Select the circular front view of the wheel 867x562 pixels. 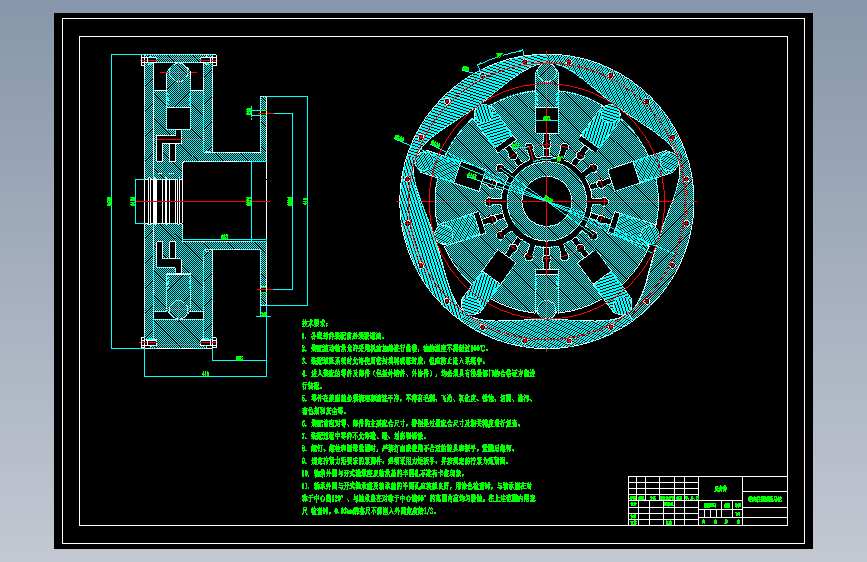tap(547, 201)
